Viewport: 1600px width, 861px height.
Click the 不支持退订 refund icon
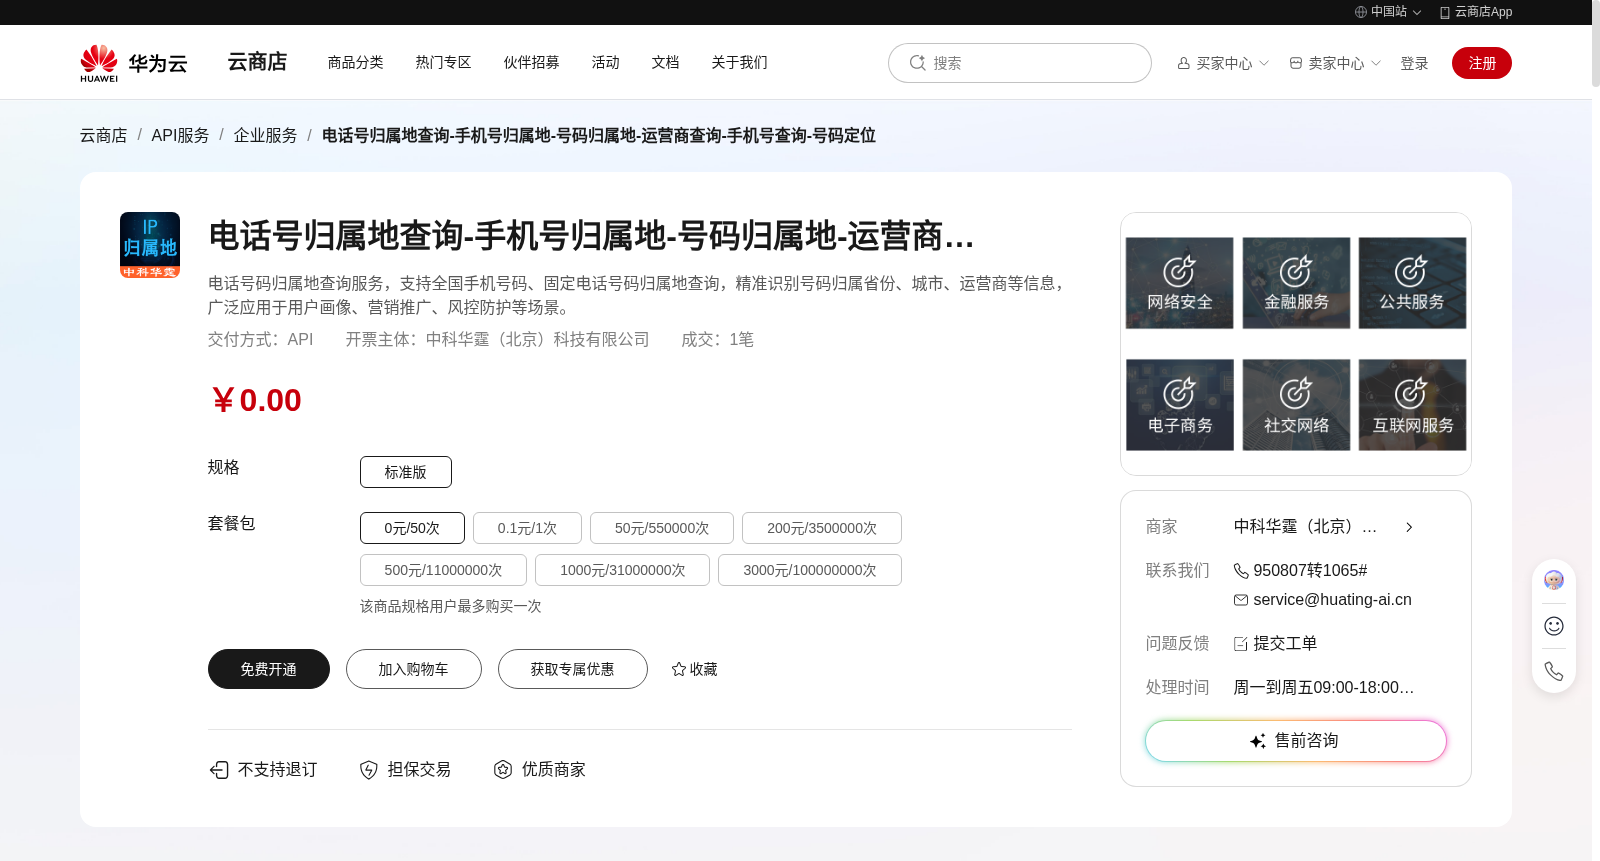(219, 769)
